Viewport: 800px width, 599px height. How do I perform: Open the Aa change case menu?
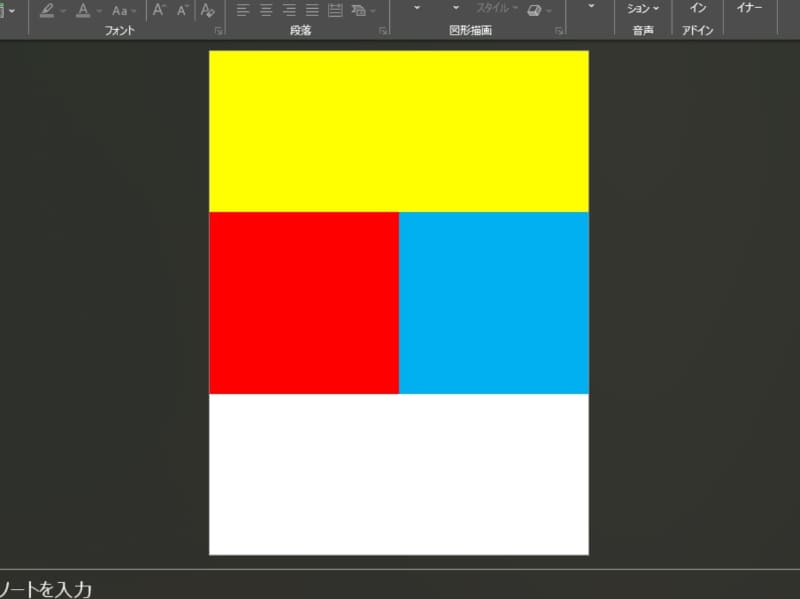(x=123, y=11)
